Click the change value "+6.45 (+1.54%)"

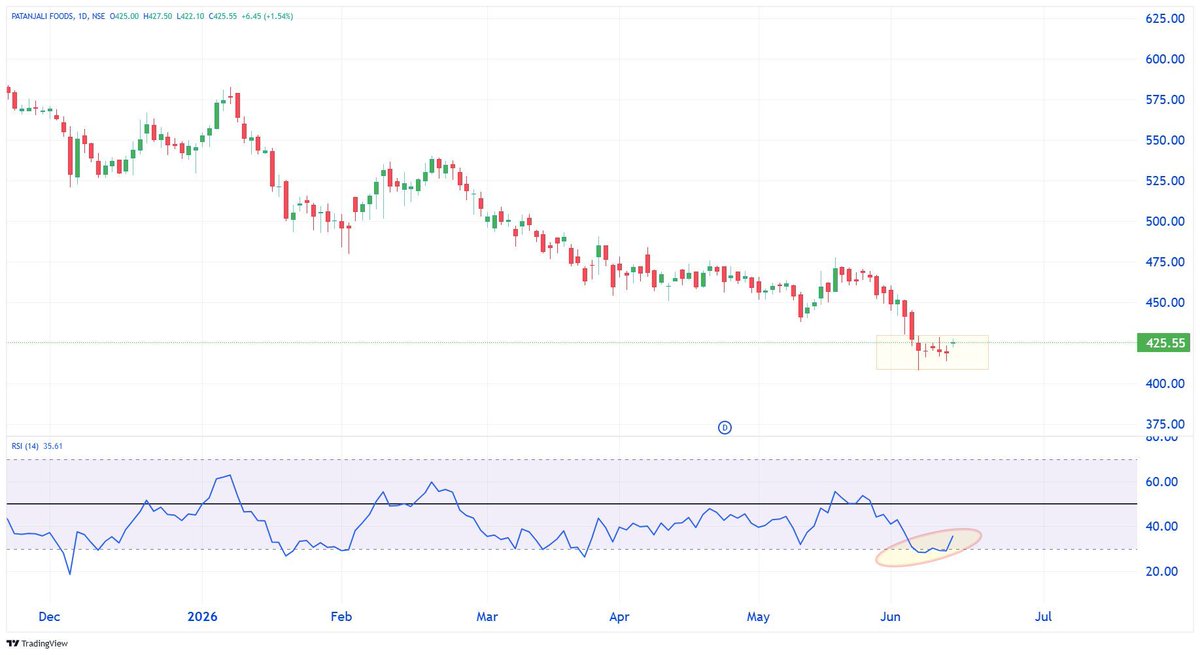click(x=267, y=16)
